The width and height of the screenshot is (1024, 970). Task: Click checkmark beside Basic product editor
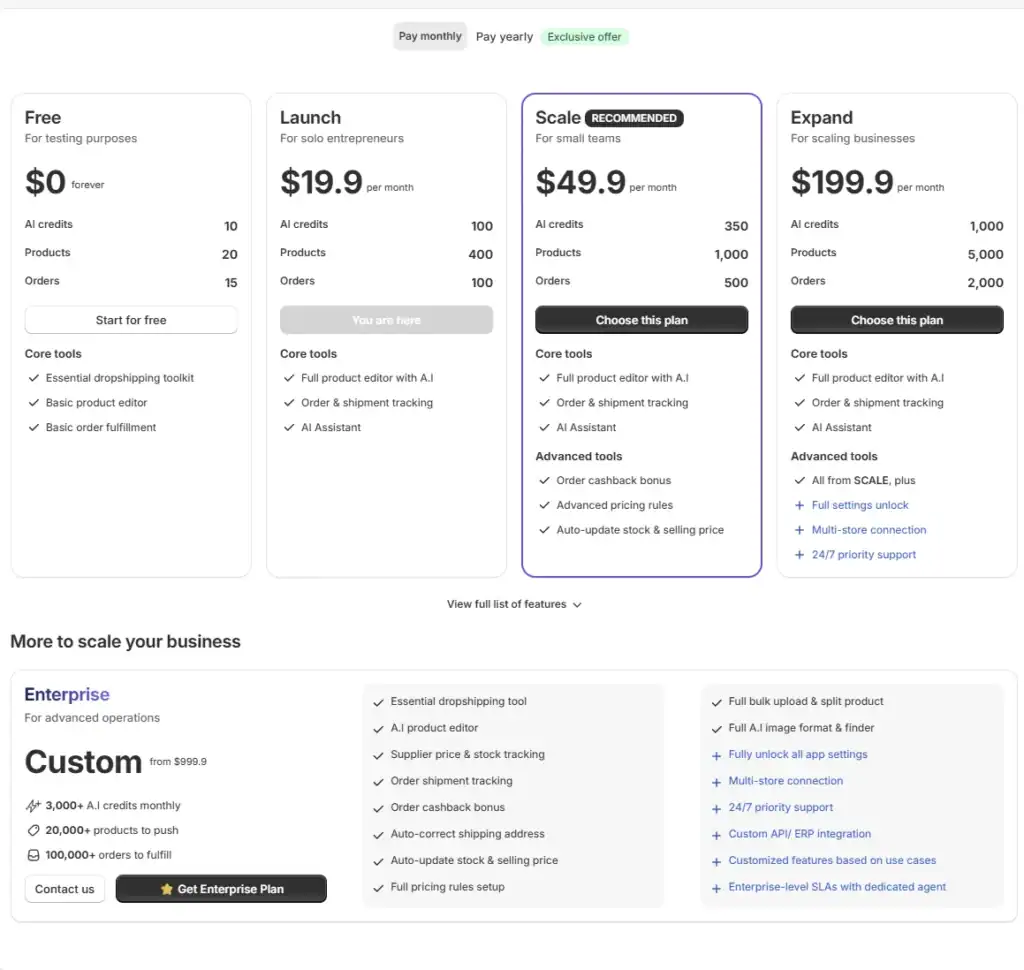(33, 402)
